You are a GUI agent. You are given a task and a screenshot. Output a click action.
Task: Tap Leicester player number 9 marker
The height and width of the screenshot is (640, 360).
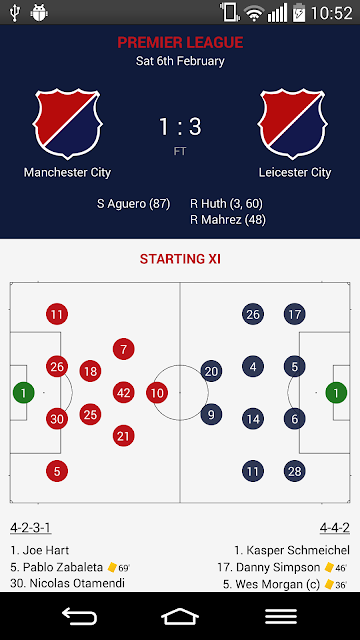coord(211,415)
